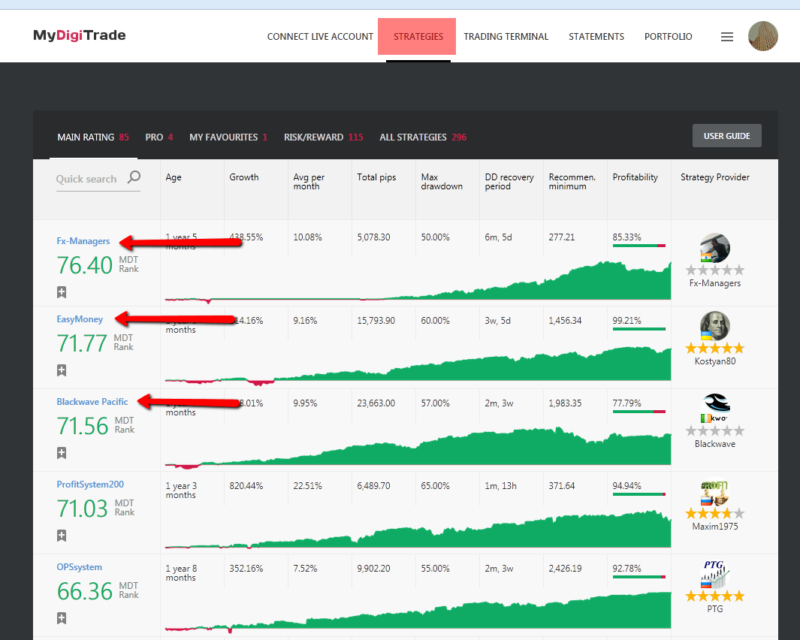Open Risk/Reward tab

(x=323, y=137)
